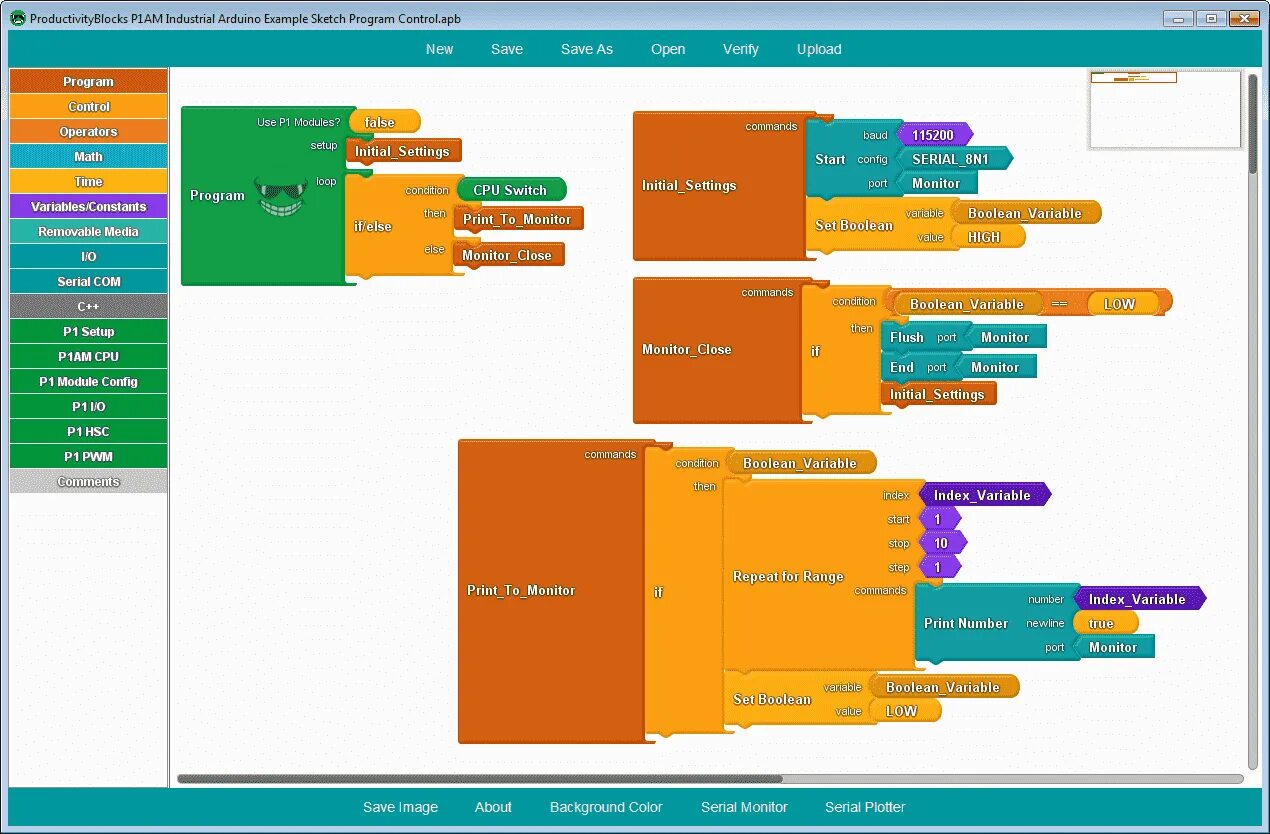This screenshot has height=834, width=1270.
Task: Open Serial Plotter from bottom bar
Action: click(865, 807)
